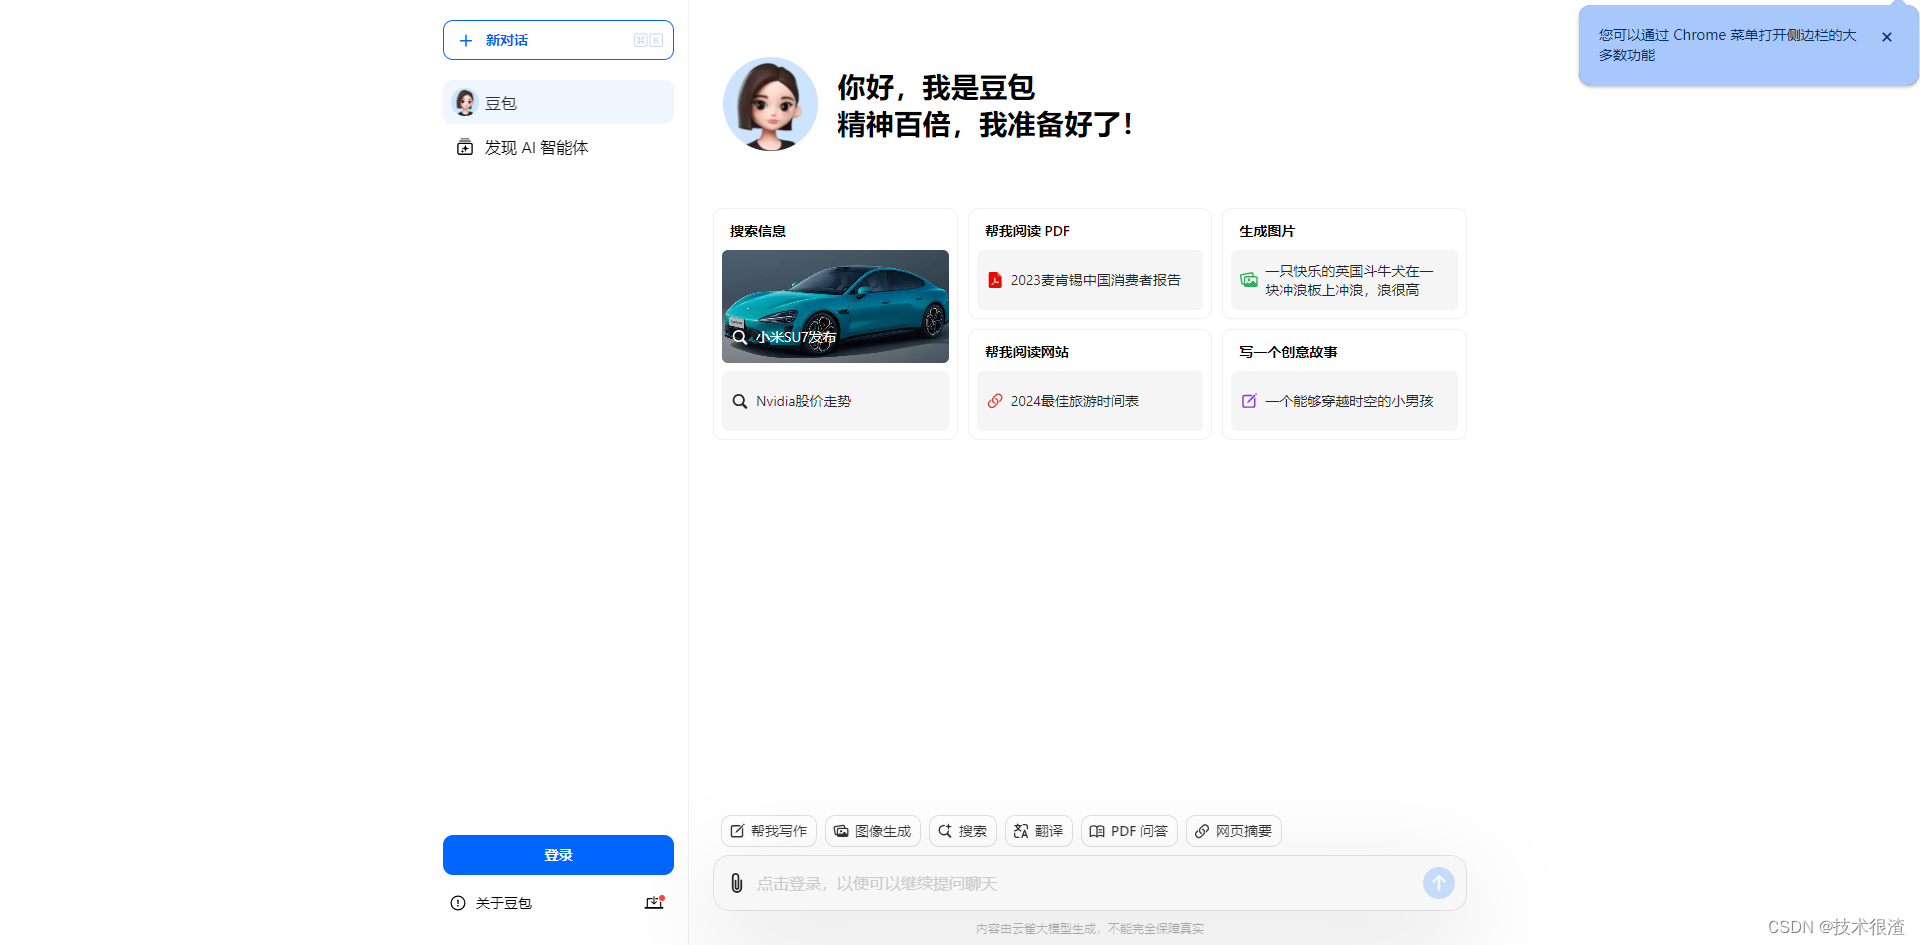Click the PDF icon next to 2023麦肯锡中国消费者报告
Viewport: 1920px width, 945px height.
tap(995, 280)
